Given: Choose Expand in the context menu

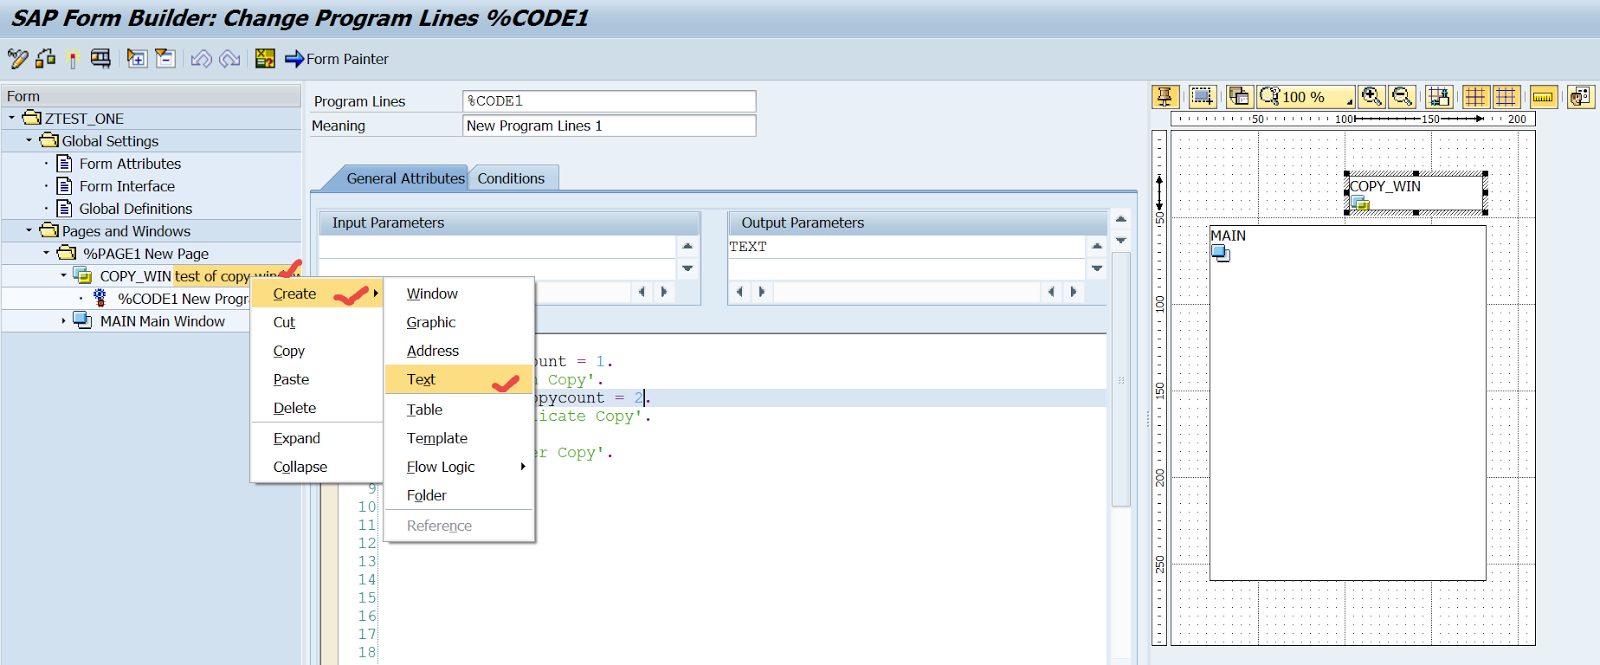Looking at the screenshot, I should pos(317,438).
